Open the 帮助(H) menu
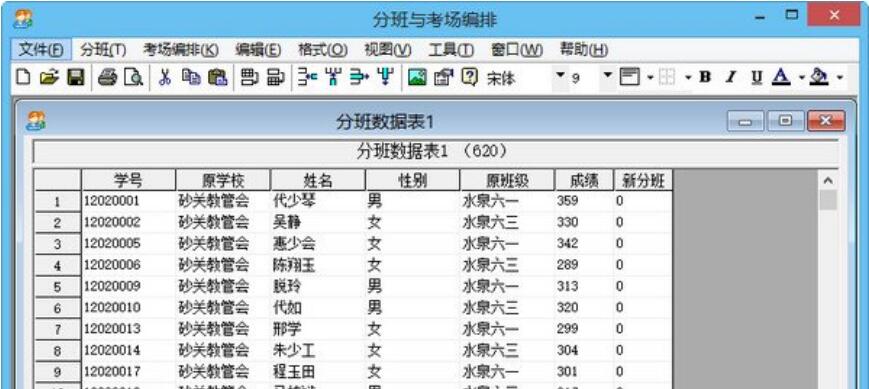Image resolution: width=869 pixels, height=389 pixels. (584, 50)
